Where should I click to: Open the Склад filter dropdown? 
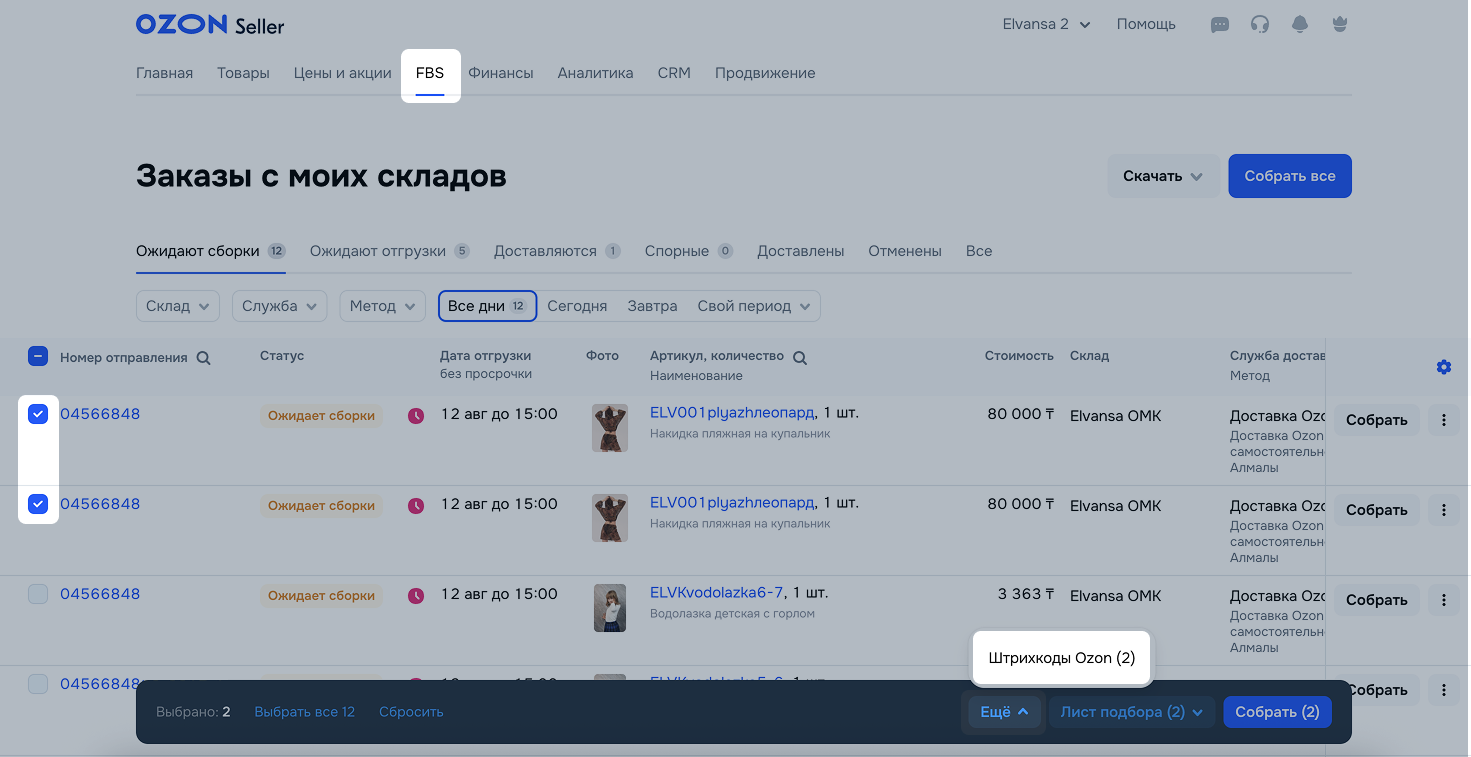point(178,306)
